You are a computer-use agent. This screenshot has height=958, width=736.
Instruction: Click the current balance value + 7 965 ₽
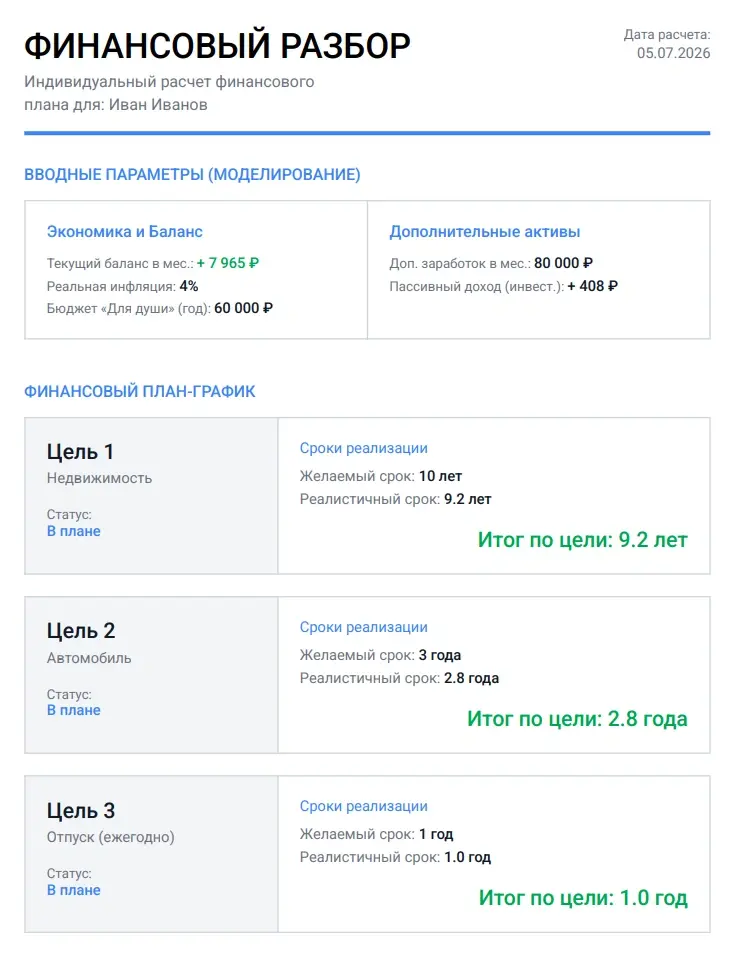[228, 263]
